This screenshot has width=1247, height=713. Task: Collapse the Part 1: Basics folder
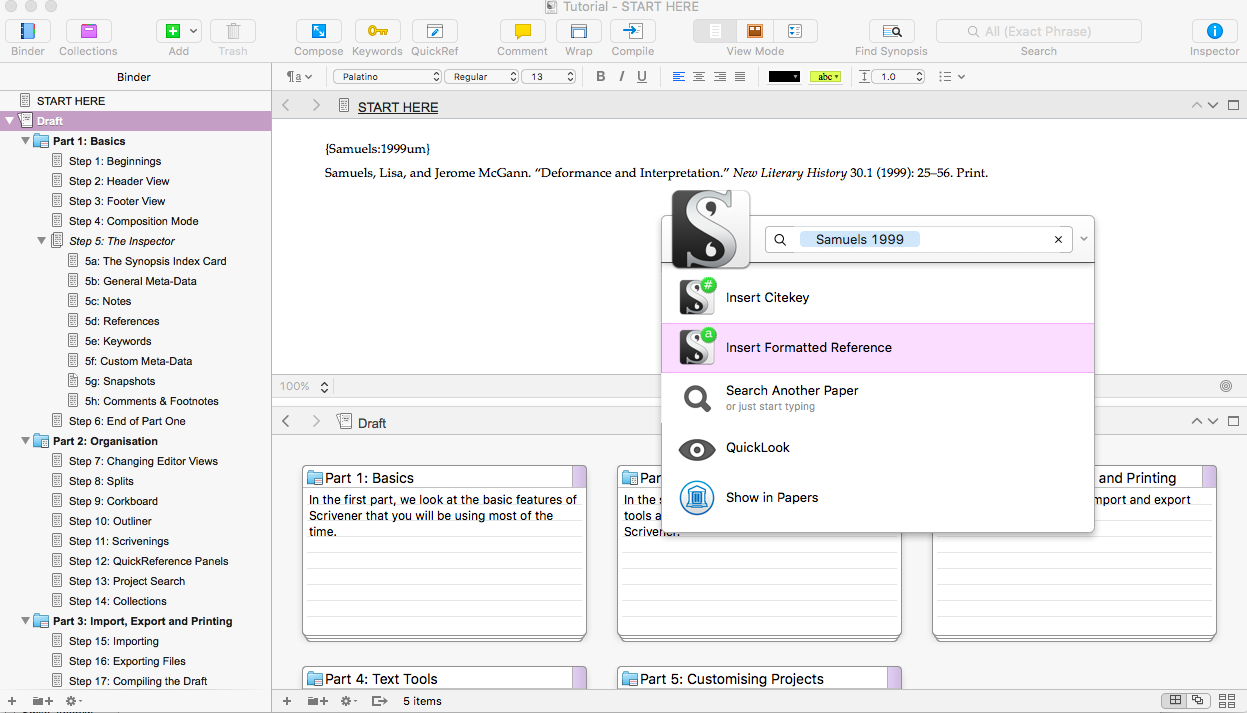(x=26, y=141)
